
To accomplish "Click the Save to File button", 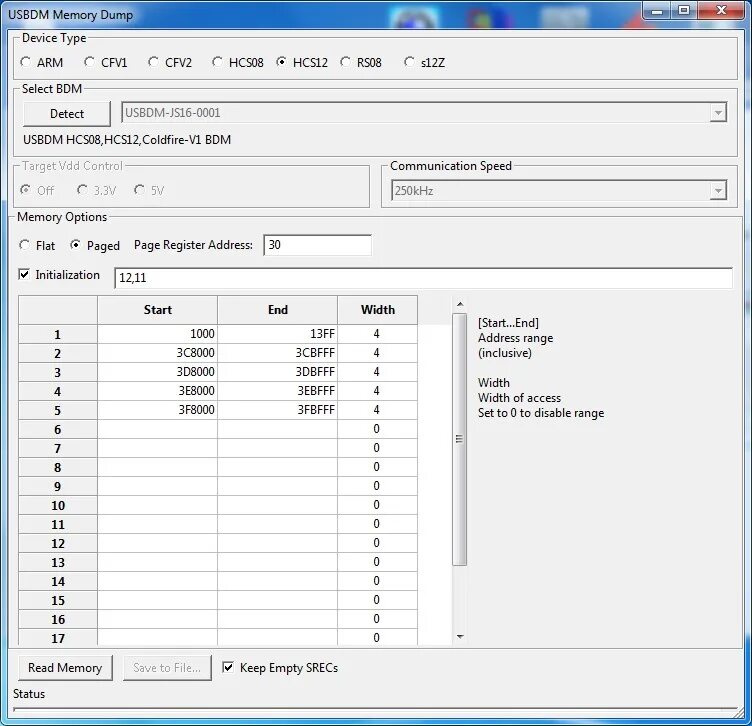I will 167,667.
